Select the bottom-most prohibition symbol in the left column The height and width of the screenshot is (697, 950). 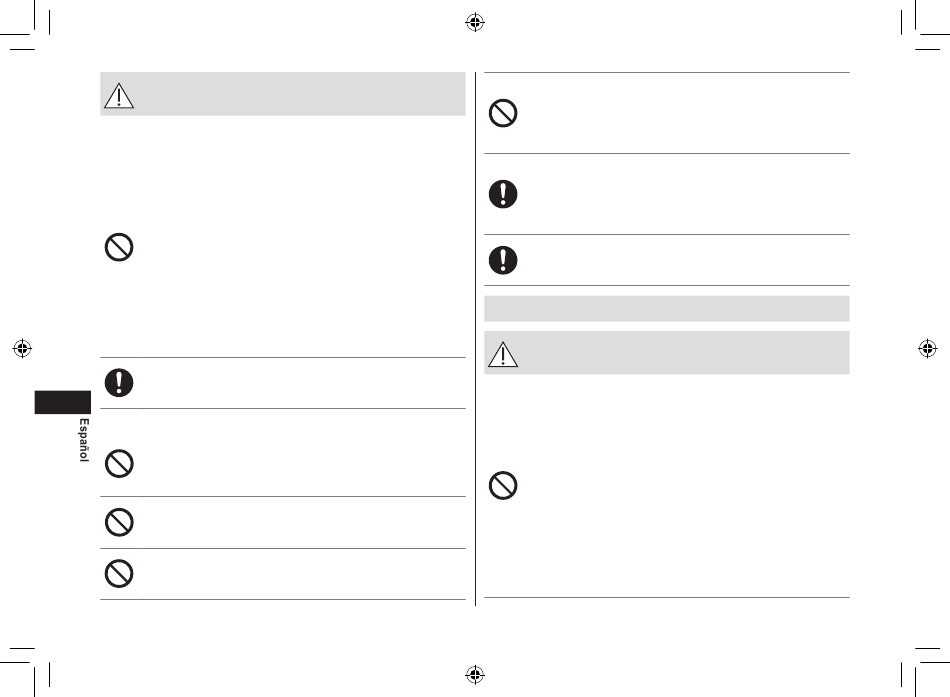coord(119,573)
